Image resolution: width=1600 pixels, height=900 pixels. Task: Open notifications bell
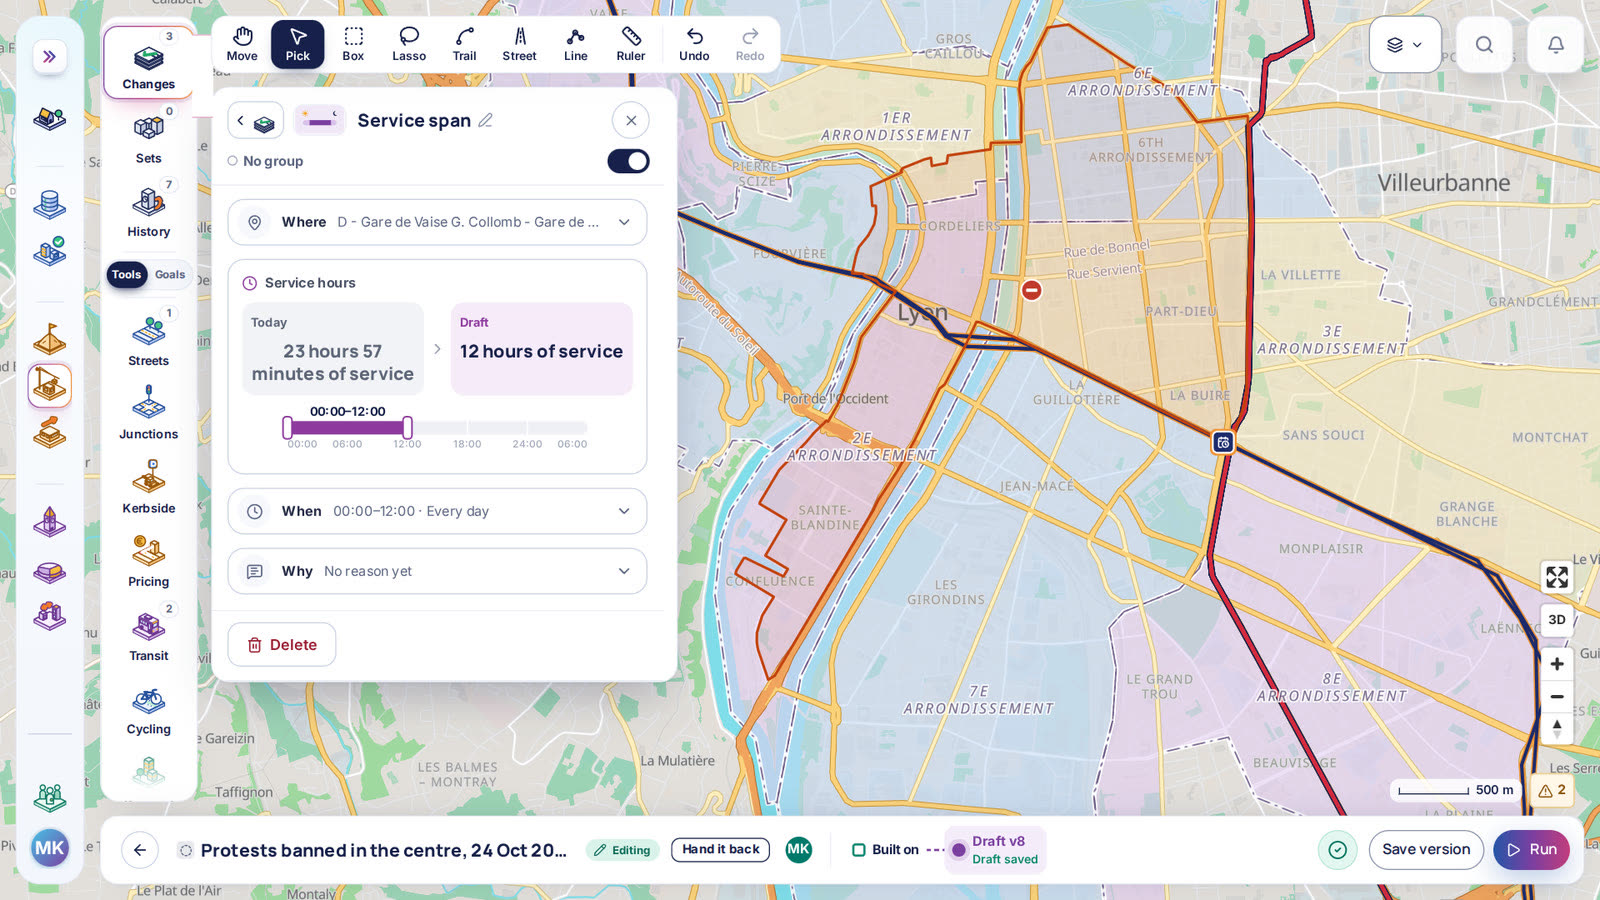coord(1556,44)
